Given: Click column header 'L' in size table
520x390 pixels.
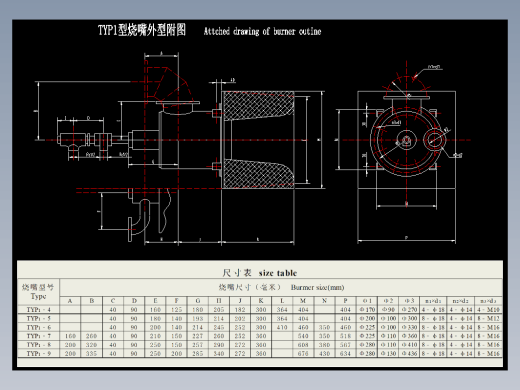Looking at the screenshot, I should tap(282, 301).
